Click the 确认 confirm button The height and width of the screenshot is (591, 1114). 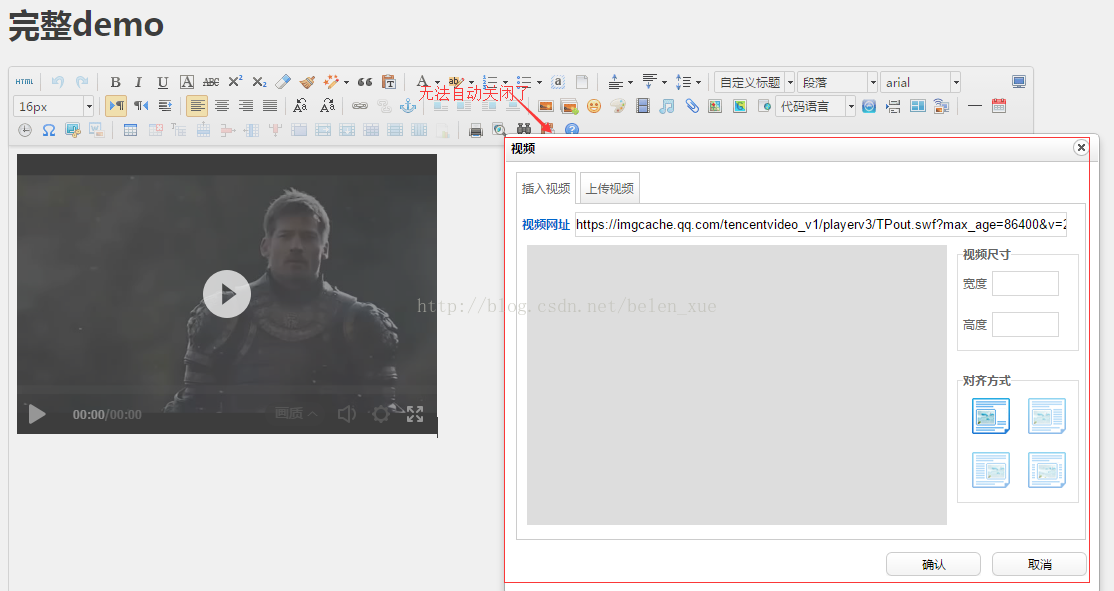point(933,564)
